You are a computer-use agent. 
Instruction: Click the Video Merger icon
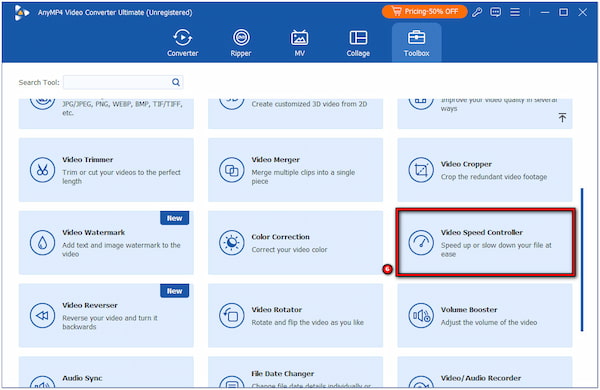[x=232, y=170]
